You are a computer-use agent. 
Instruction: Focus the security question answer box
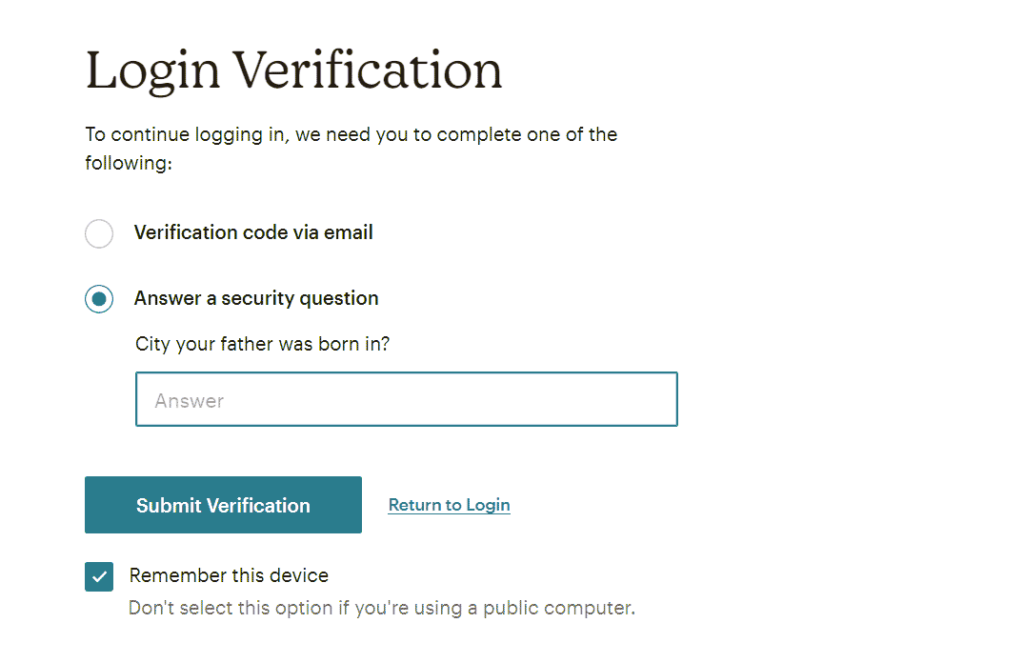pos(406,398)
